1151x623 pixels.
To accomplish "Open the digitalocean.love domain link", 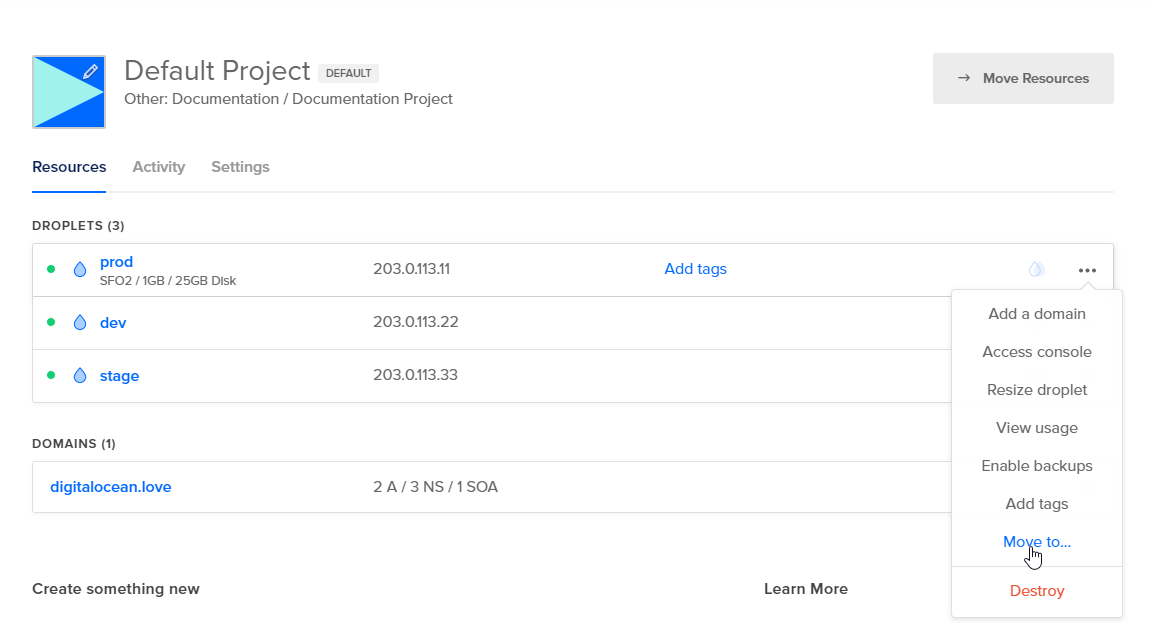I will coord(111,487).
